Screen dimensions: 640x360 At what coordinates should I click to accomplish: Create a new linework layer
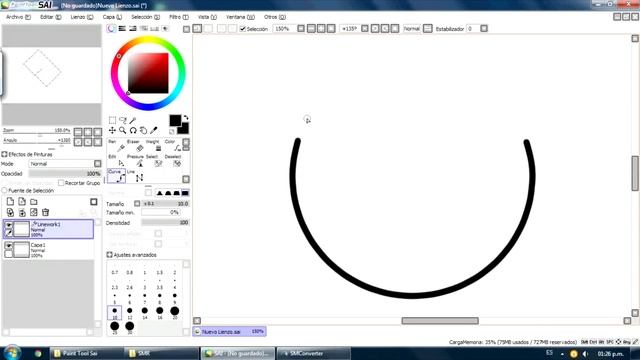[22, 202]
